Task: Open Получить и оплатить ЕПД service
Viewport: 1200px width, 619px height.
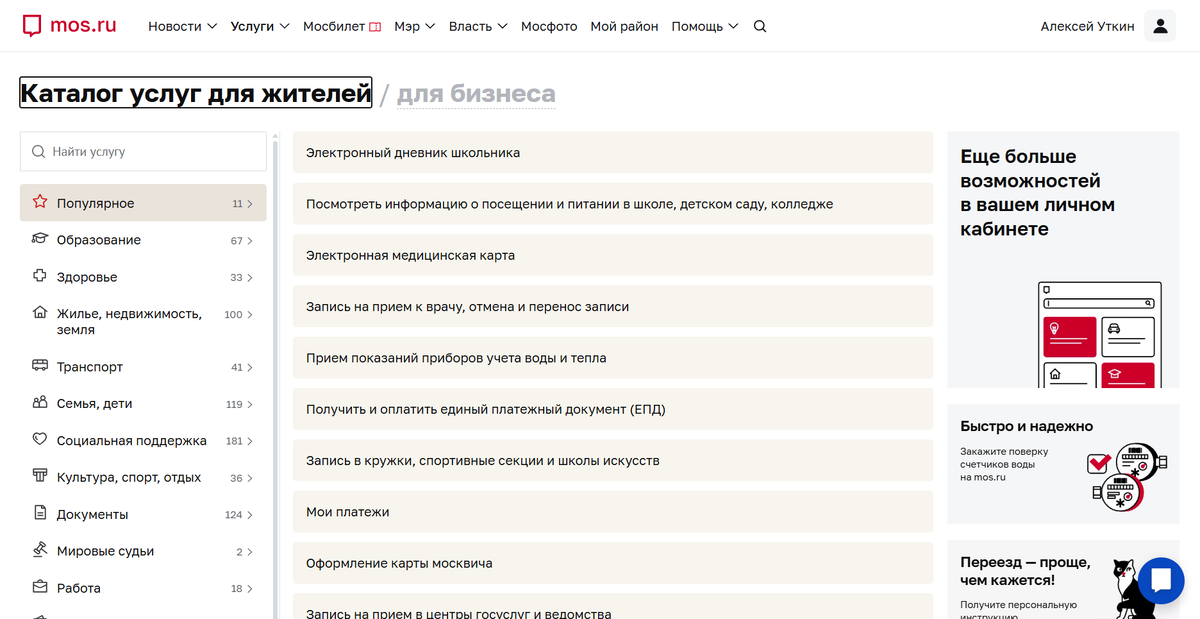Action: click(613, 409)
